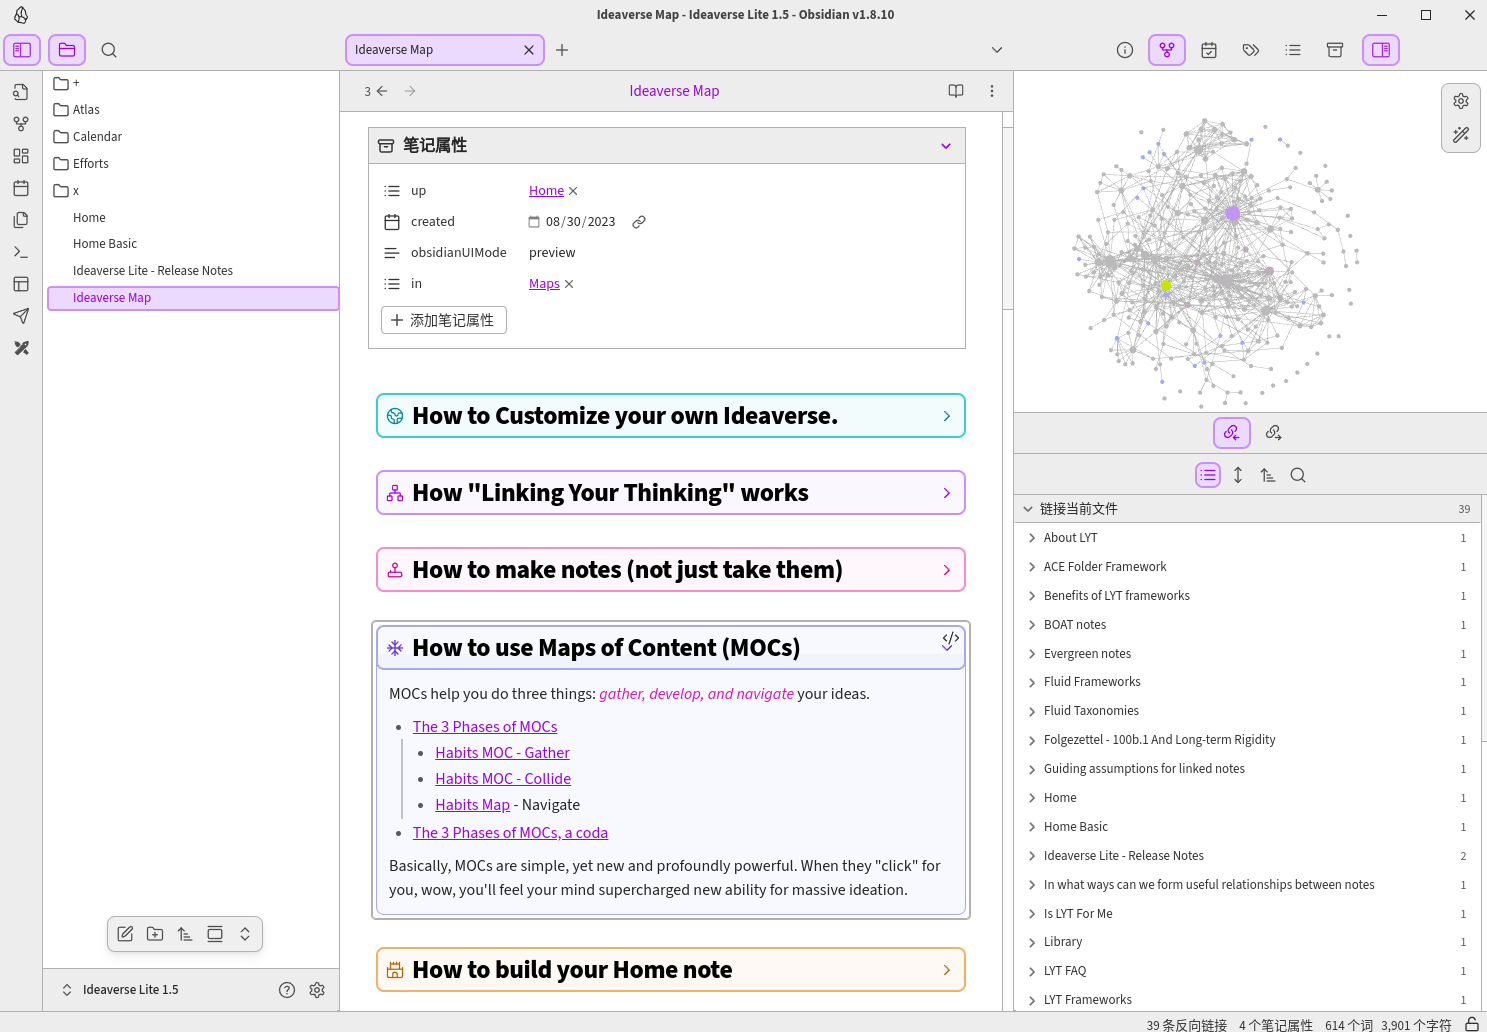The image size is (1487, 1032).
Task: Open Home Basic note in file explorer
Action: pyautogui.click(x=105, y=244)
